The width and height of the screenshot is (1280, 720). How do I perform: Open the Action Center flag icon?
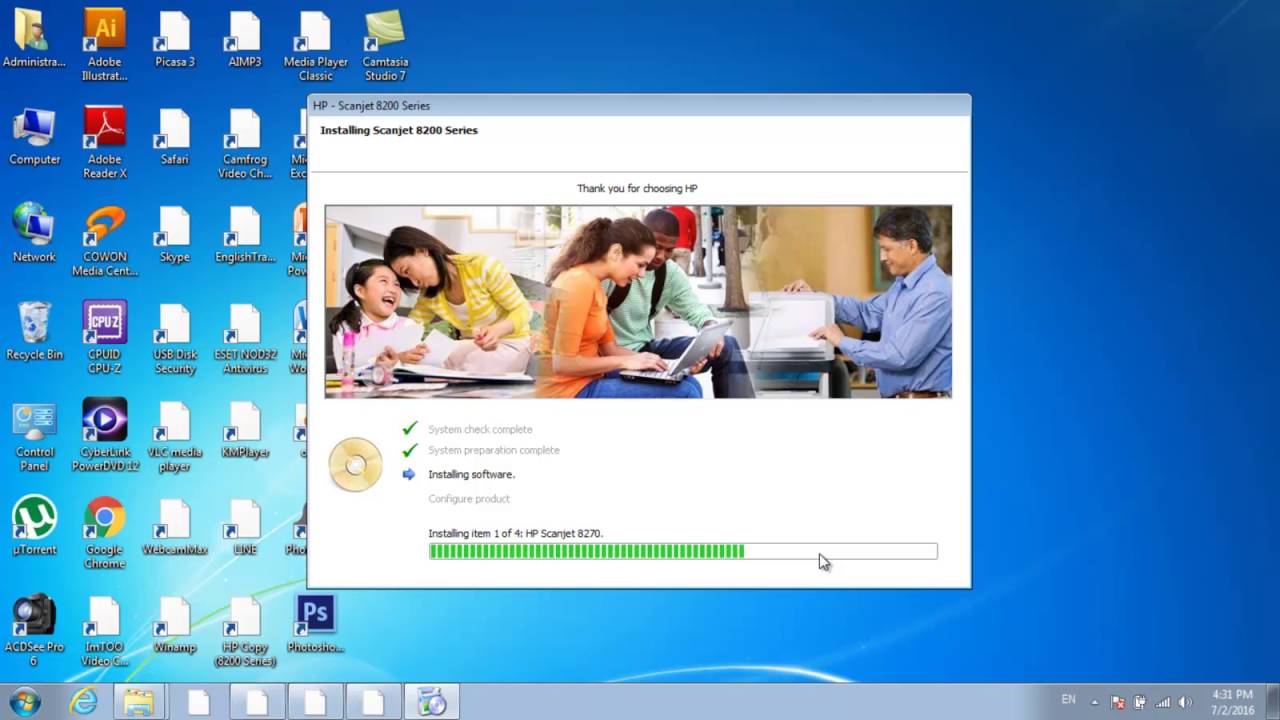(x=1118, y=702)
